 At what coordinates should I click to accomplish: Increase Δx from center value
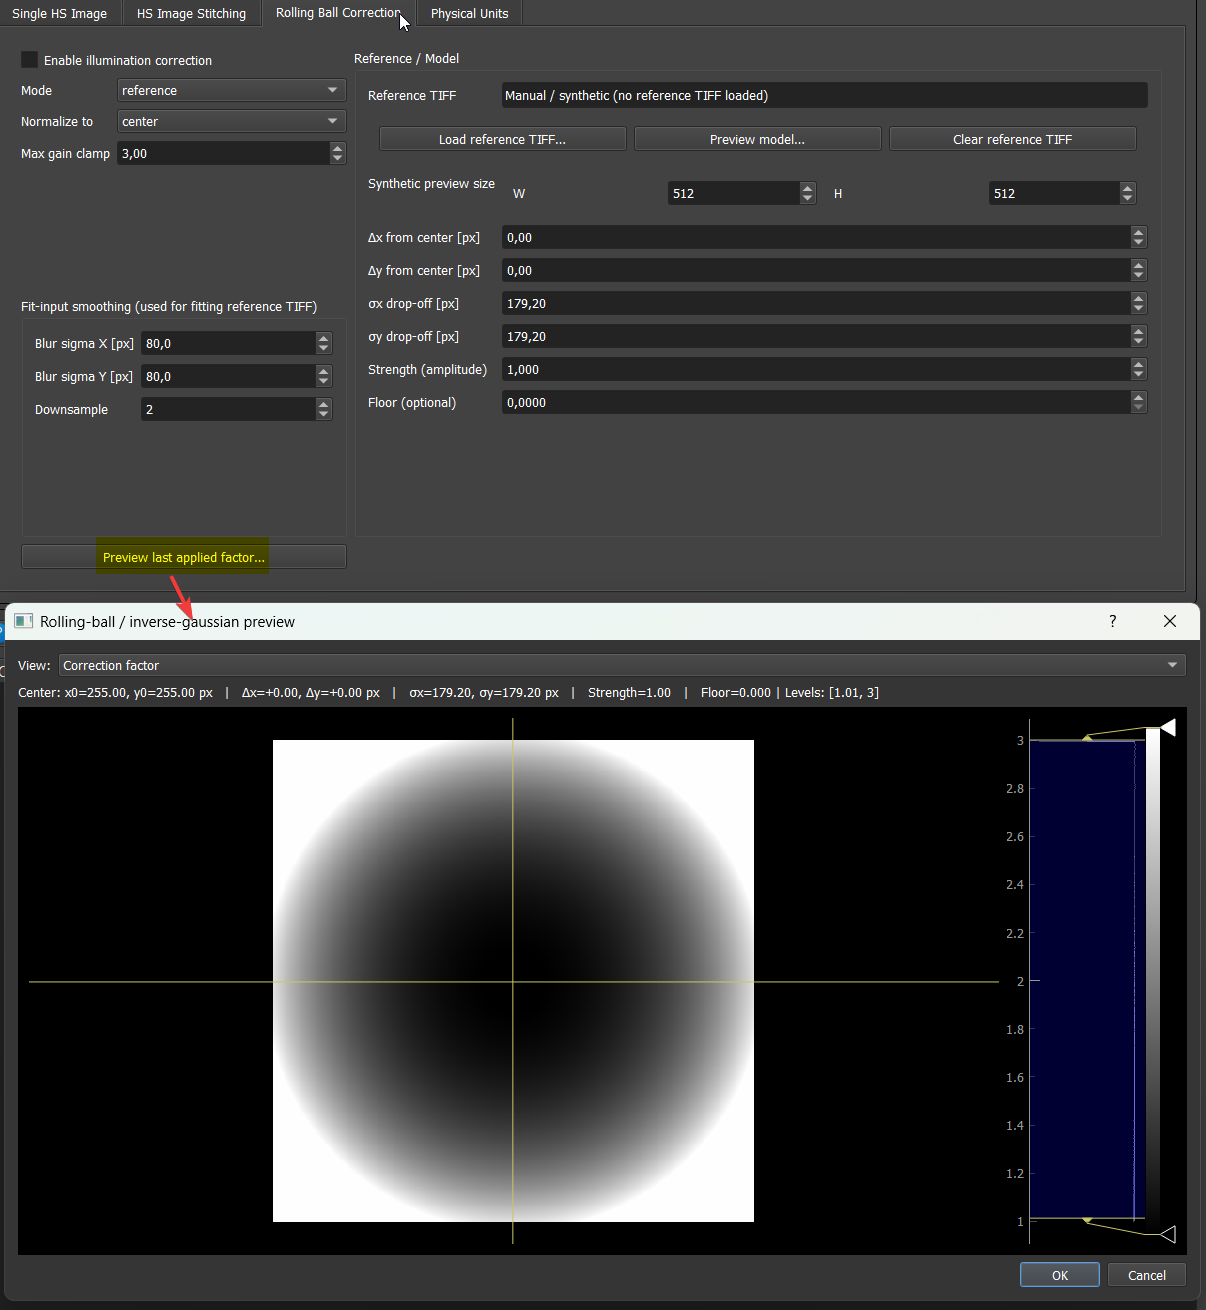1138,232
